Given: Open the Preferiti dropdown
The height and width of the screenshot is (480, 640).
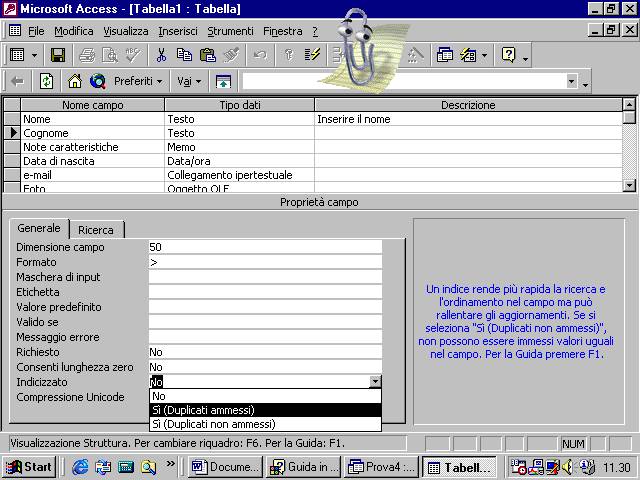Looking at the screenshot, I should 138,82.
